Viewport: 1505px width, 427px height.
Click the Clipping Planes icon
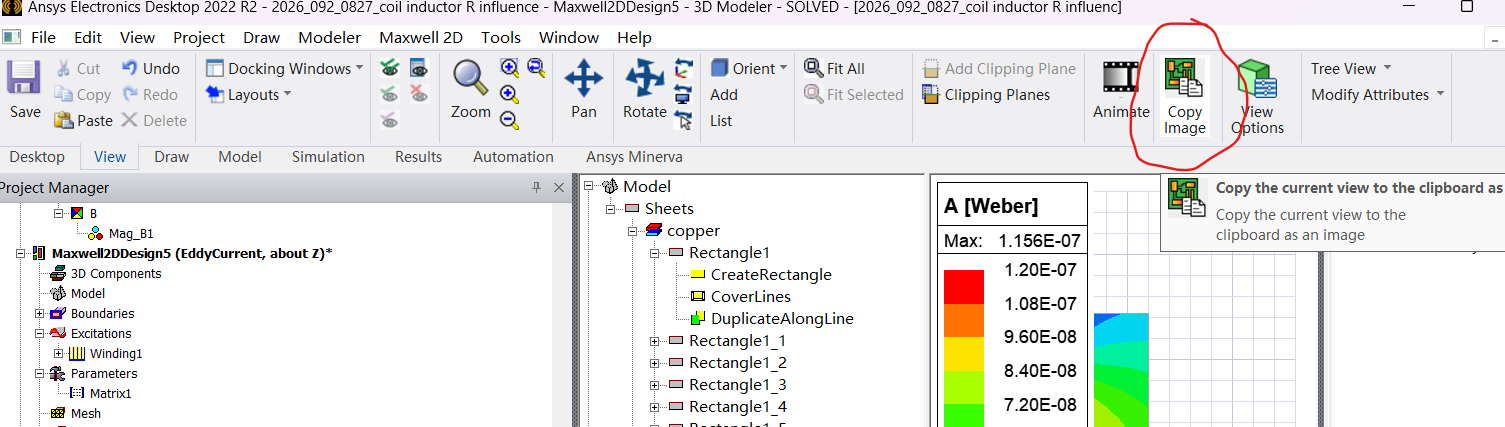[x=930, y=95]
